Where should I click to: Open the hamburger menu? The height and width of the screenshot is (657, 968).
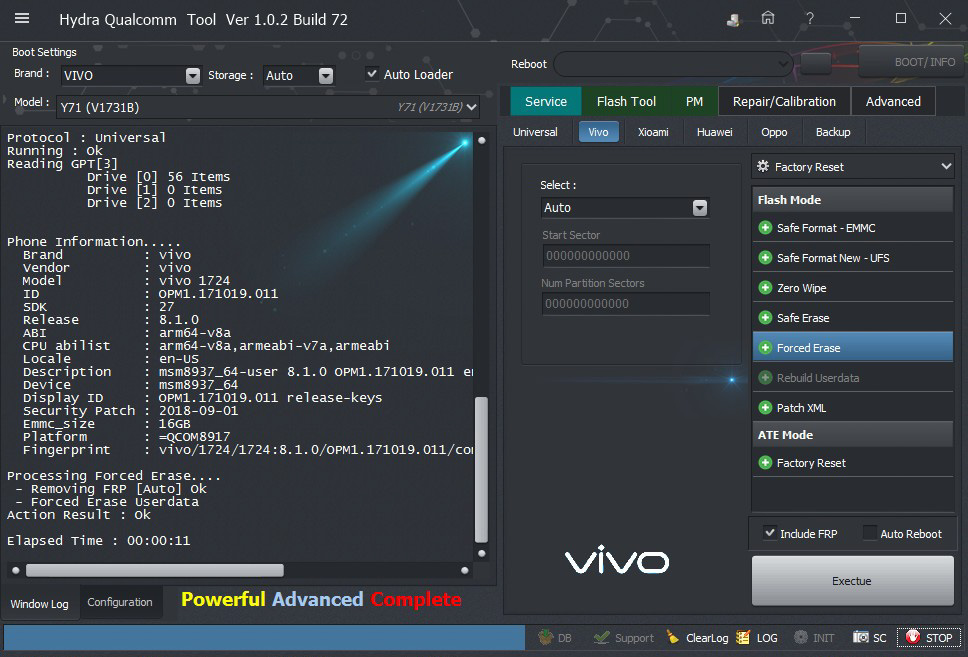(x=22, y=18)
